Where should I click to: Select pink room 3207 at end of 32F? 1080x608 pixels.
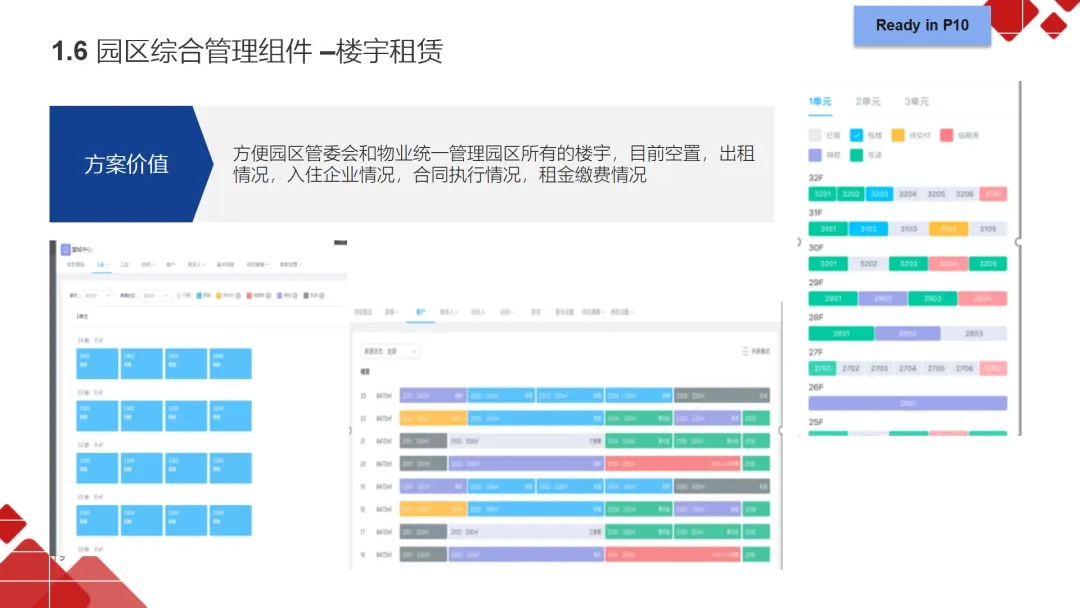click(993, 194)
